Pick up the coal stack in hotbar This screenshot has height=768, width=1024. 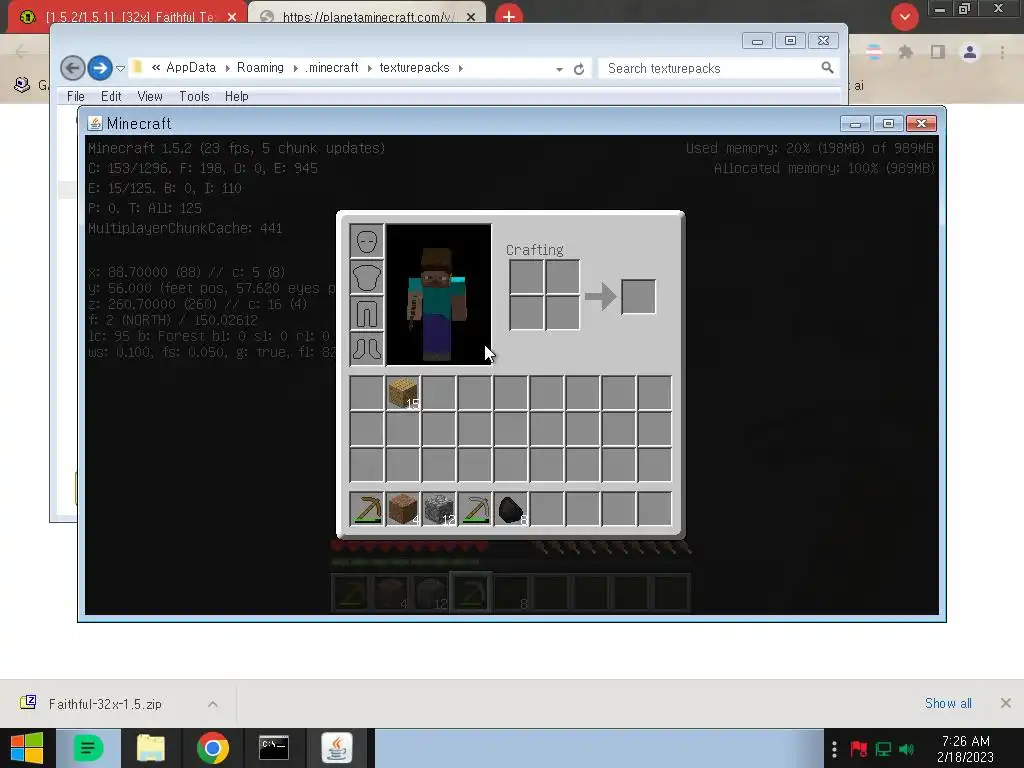coord(510,509)
